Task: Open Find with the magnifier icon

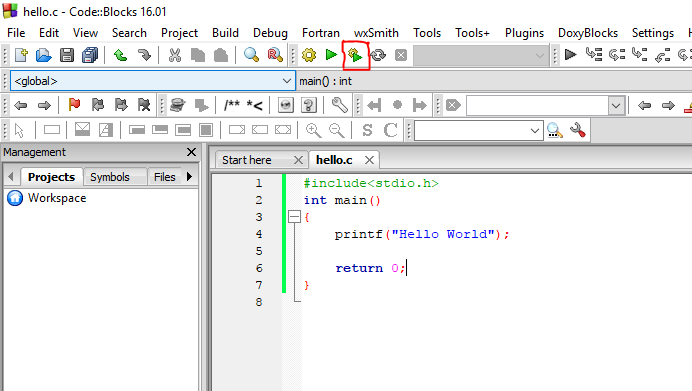Action: pyautogui.click(x=252, y=55)
